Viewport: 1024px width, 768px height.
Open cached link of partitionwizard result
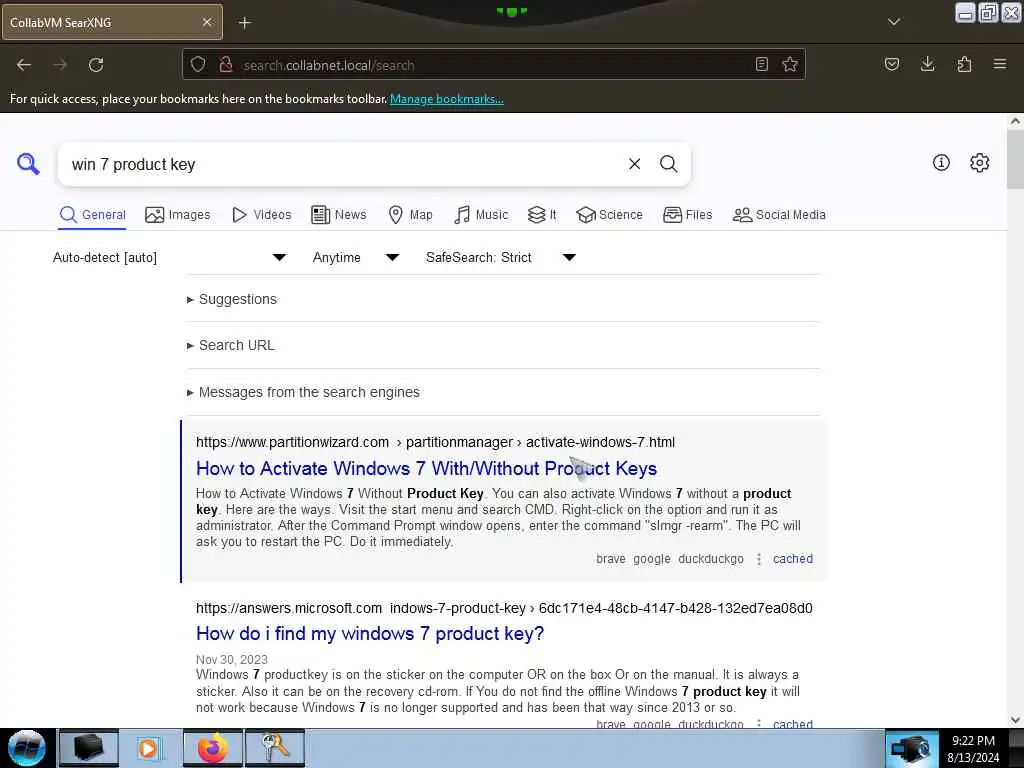point(793,559)
